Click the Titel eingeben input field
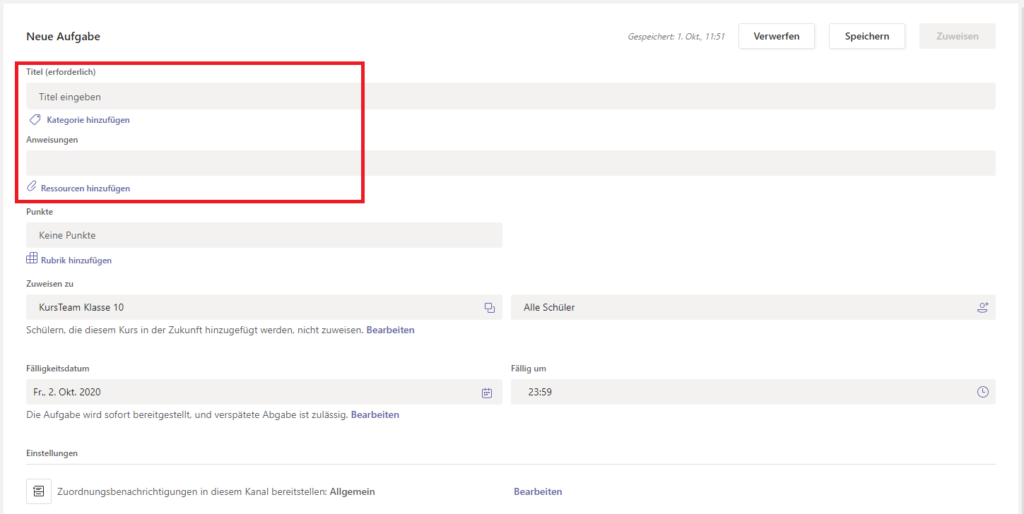The image size is (1024, 514). (510, 97)
